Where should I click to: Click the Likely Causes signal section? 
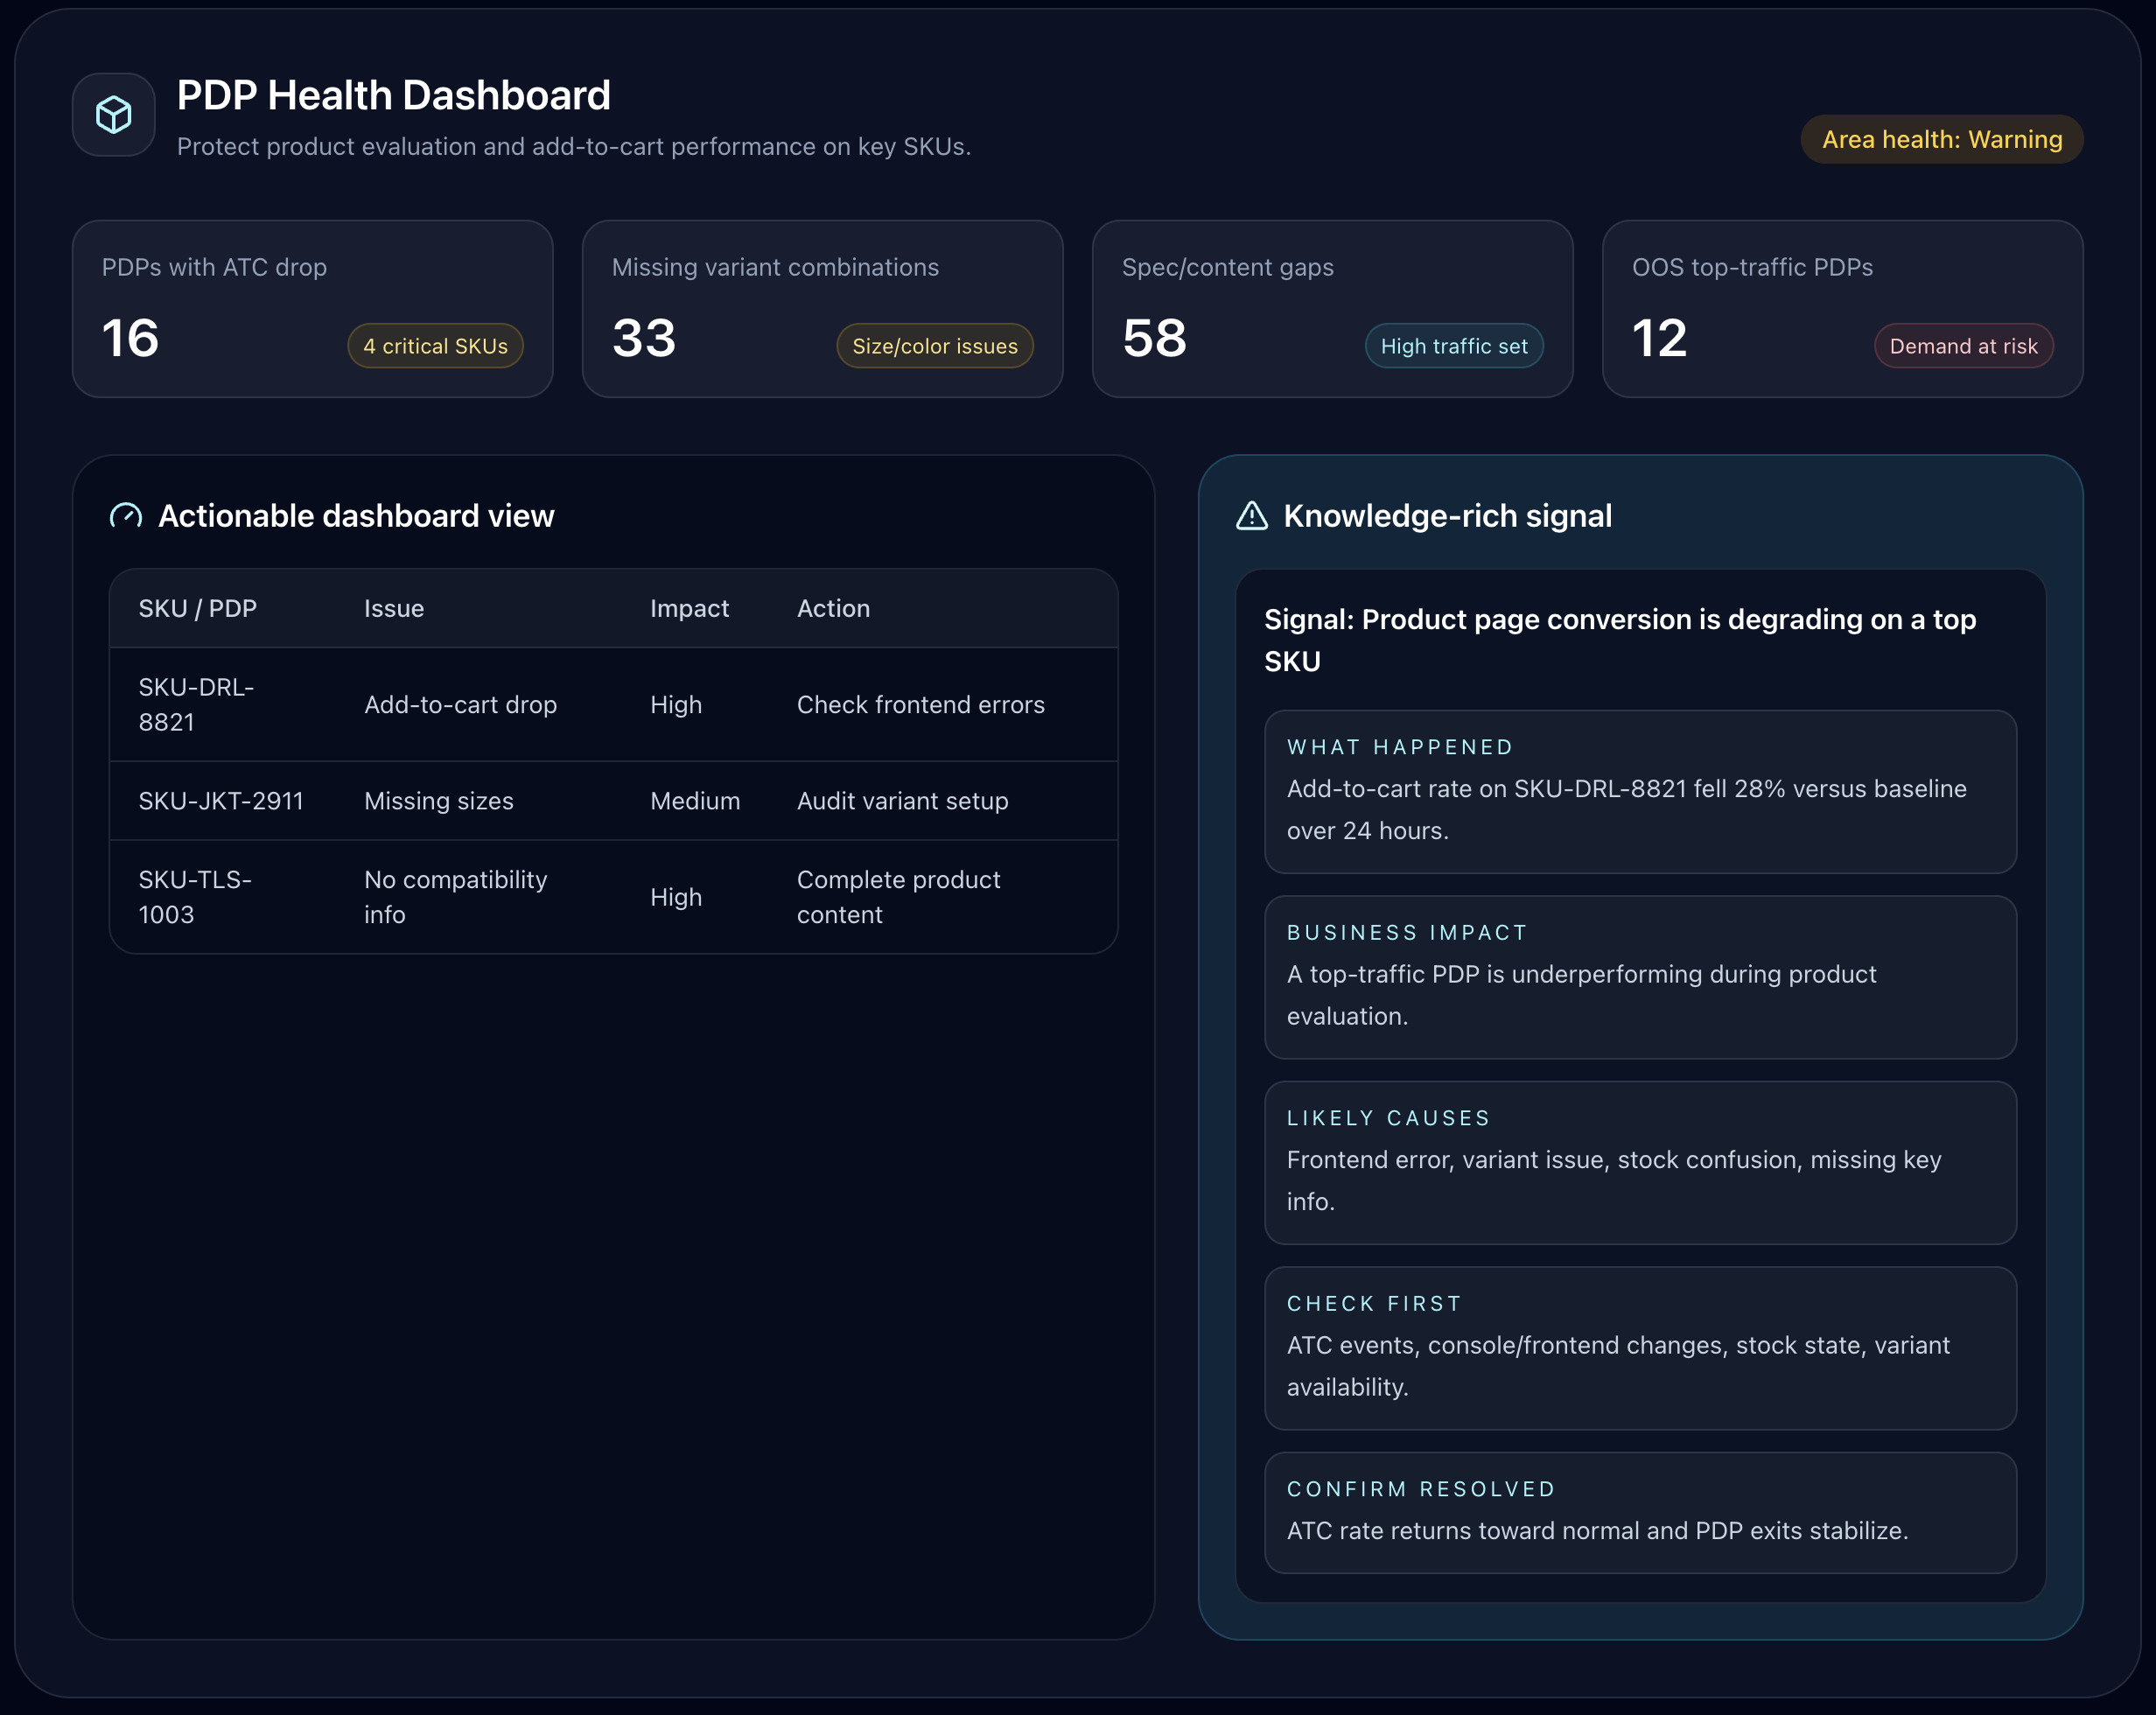click(1639, 1162)
